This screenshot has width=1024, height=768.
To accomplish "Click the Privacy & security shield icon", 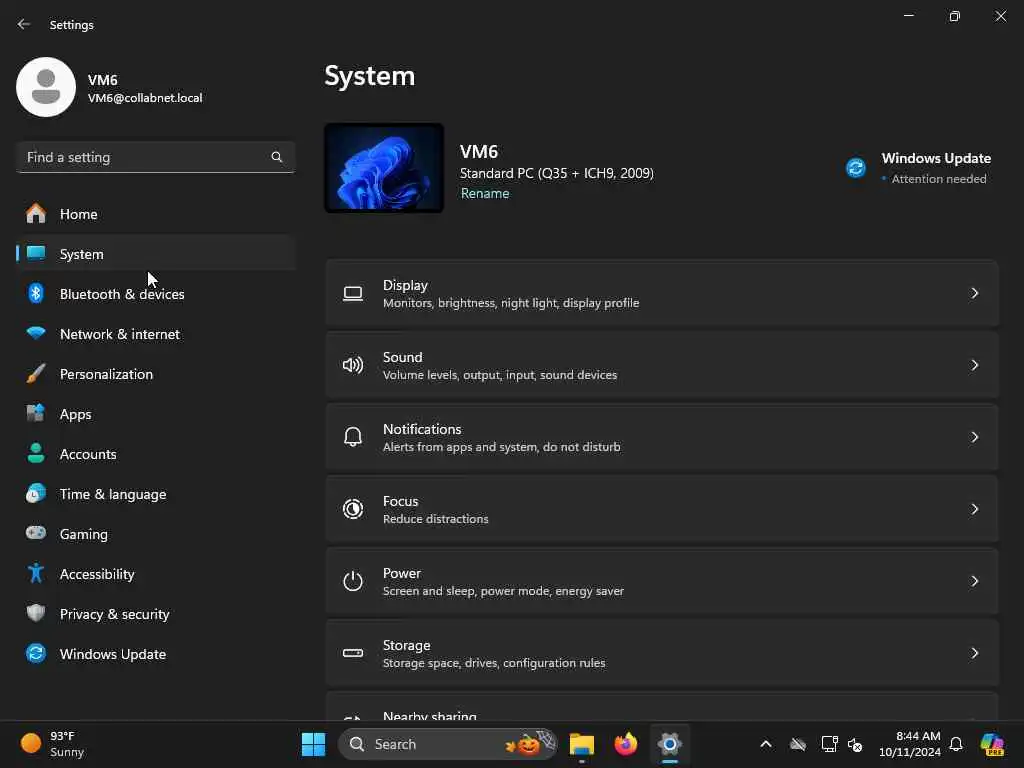I will (36, 613).
